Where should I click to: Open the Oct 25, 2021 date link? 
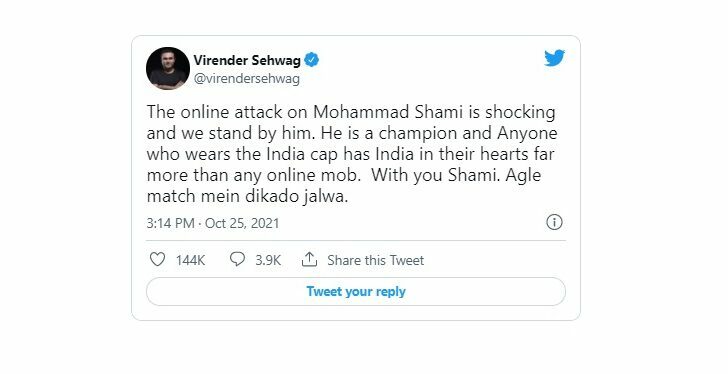[x=242, y=223]
